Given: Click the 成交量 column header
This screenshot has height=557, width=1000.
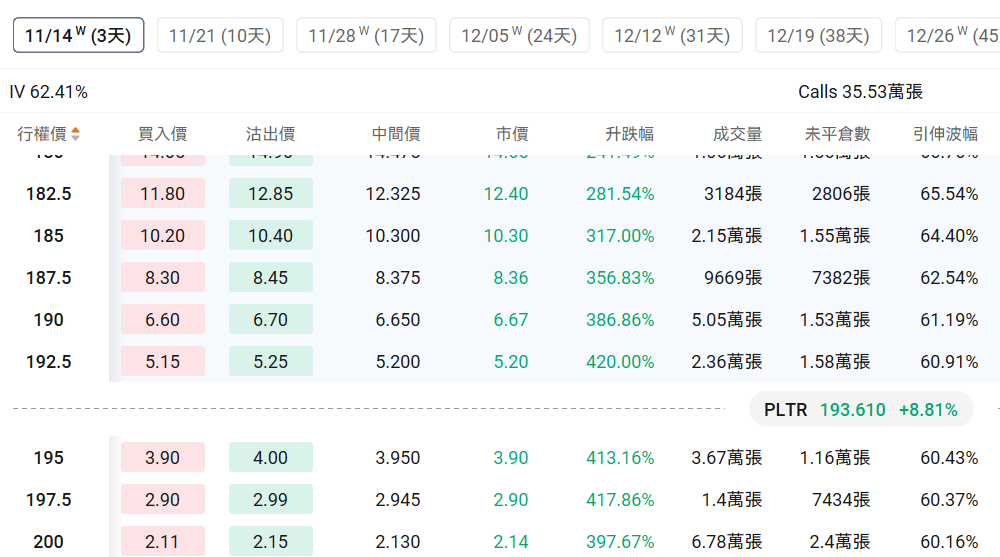Looking at the screenshot, I should [x=737, y=134].
